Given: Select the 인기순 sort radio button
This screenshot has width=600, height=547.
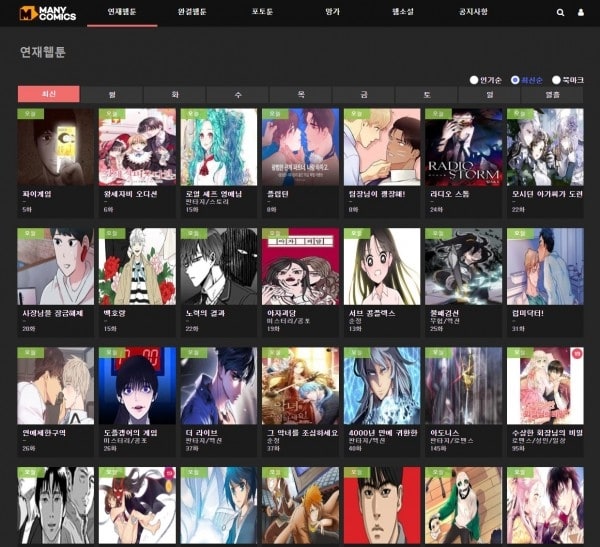Looking at the screenshot, I should pos(474,80).
